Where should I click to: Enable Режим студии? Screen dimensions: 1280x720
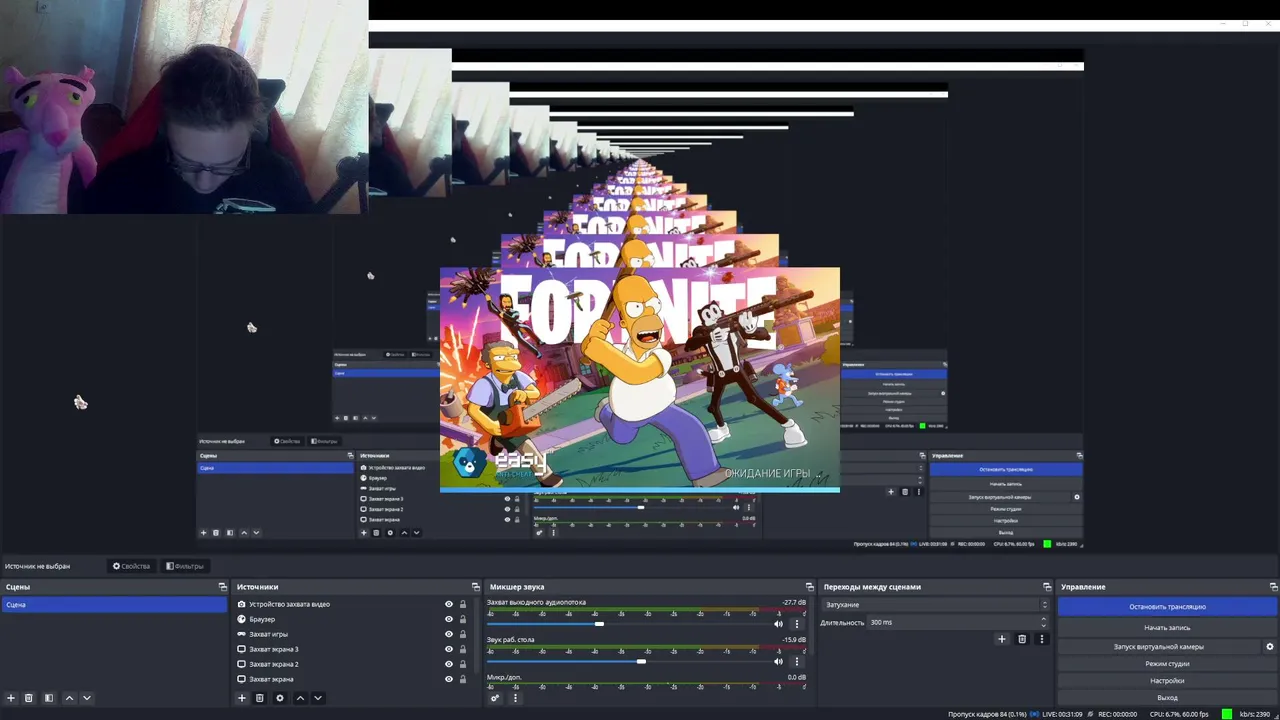point(1167,664)
